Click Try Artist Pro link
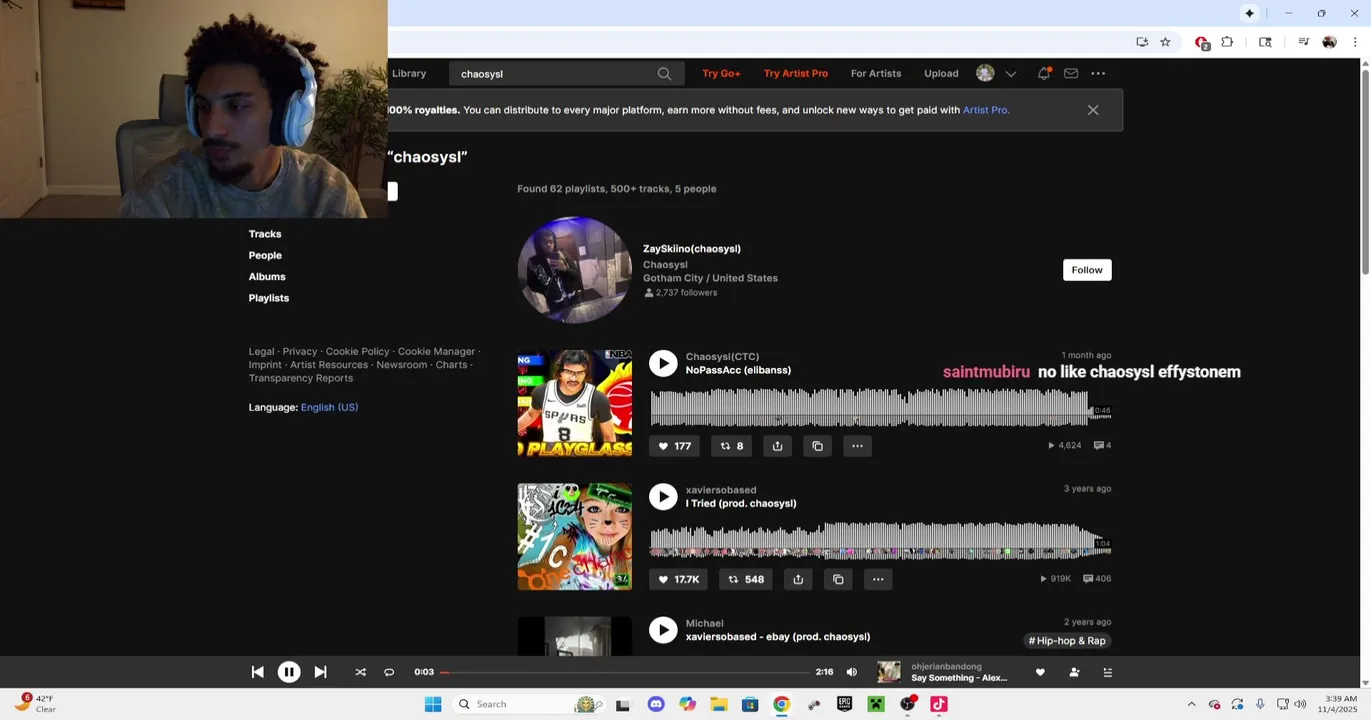 (796, 73)
